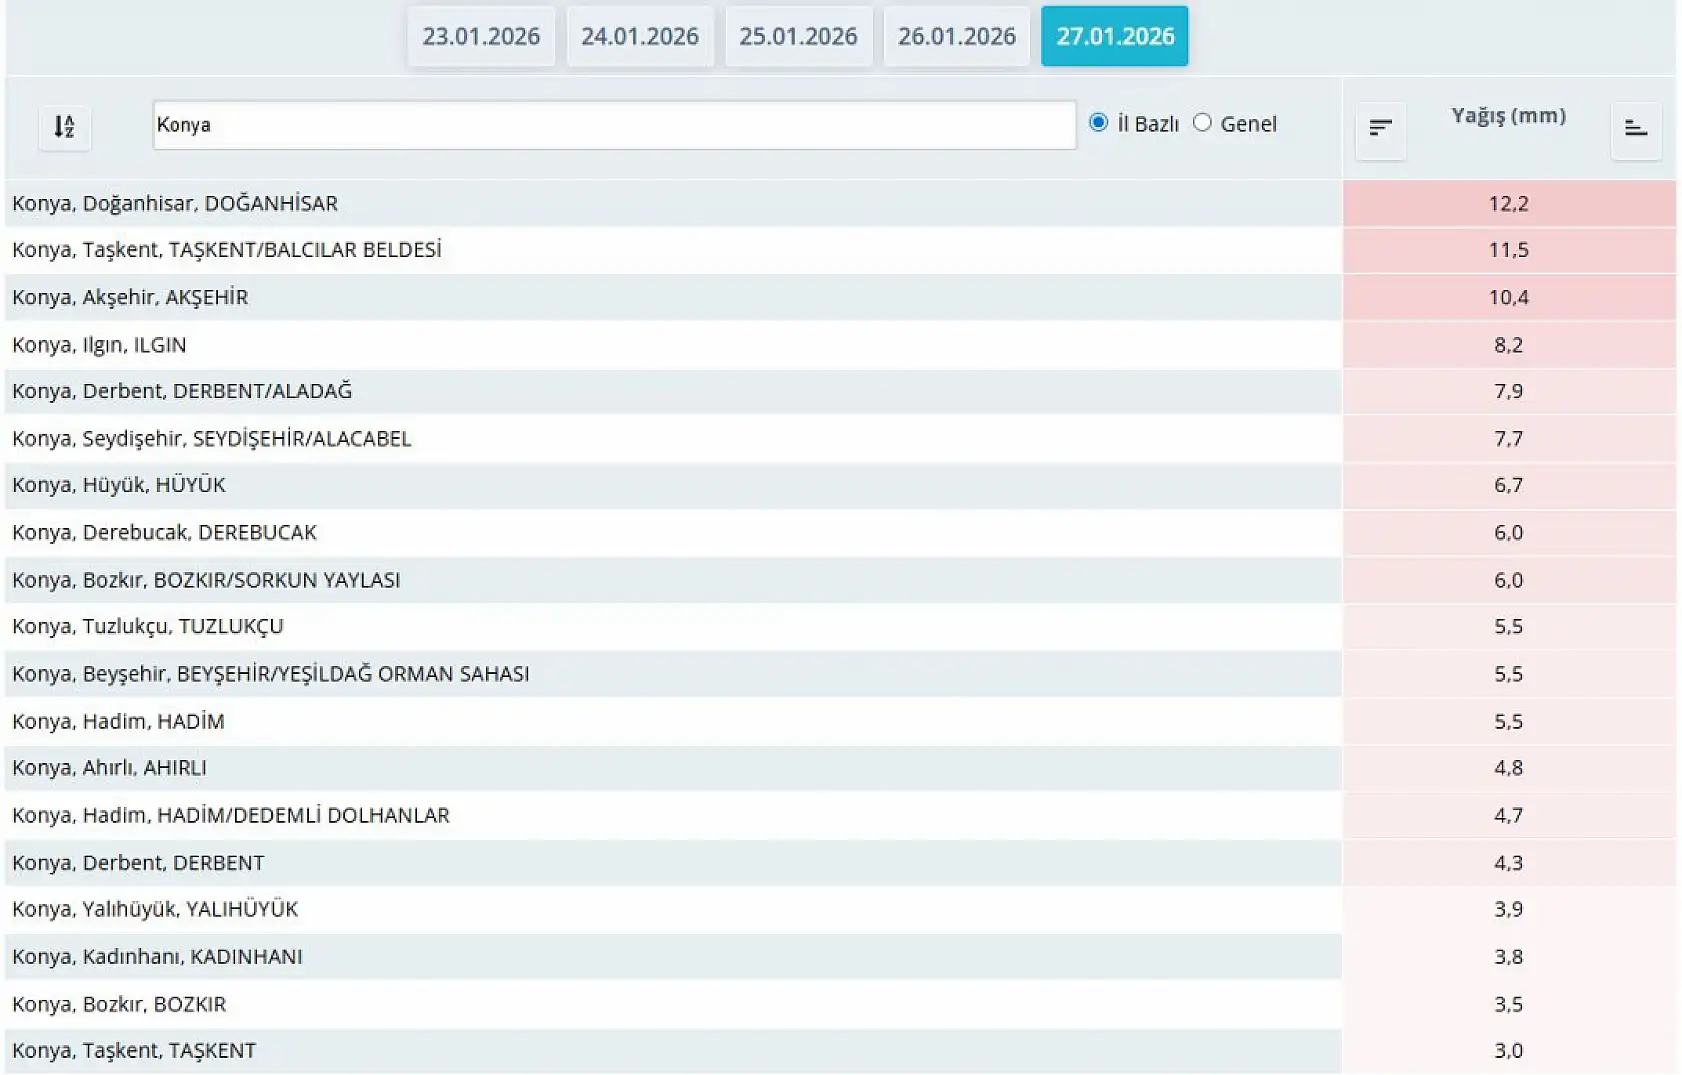The height and width of the screenshot is (1075, 1682).
Task: Click the Konya province search field
Action: tap(614, 125)
